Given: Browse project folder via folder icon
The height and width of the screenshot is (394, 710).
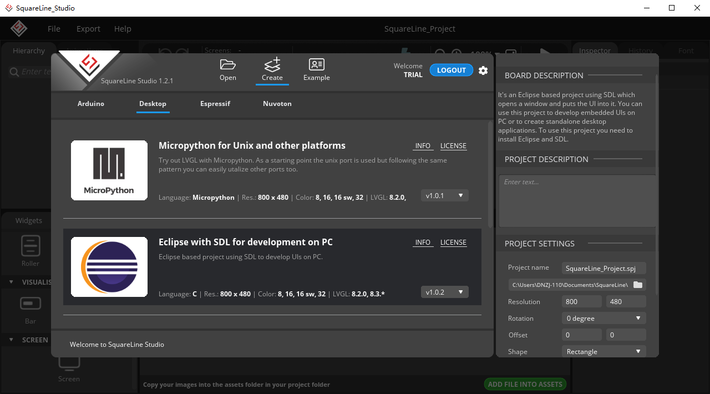Looking at the screenshot, I should pyautogui.click(x=638, y=285).
